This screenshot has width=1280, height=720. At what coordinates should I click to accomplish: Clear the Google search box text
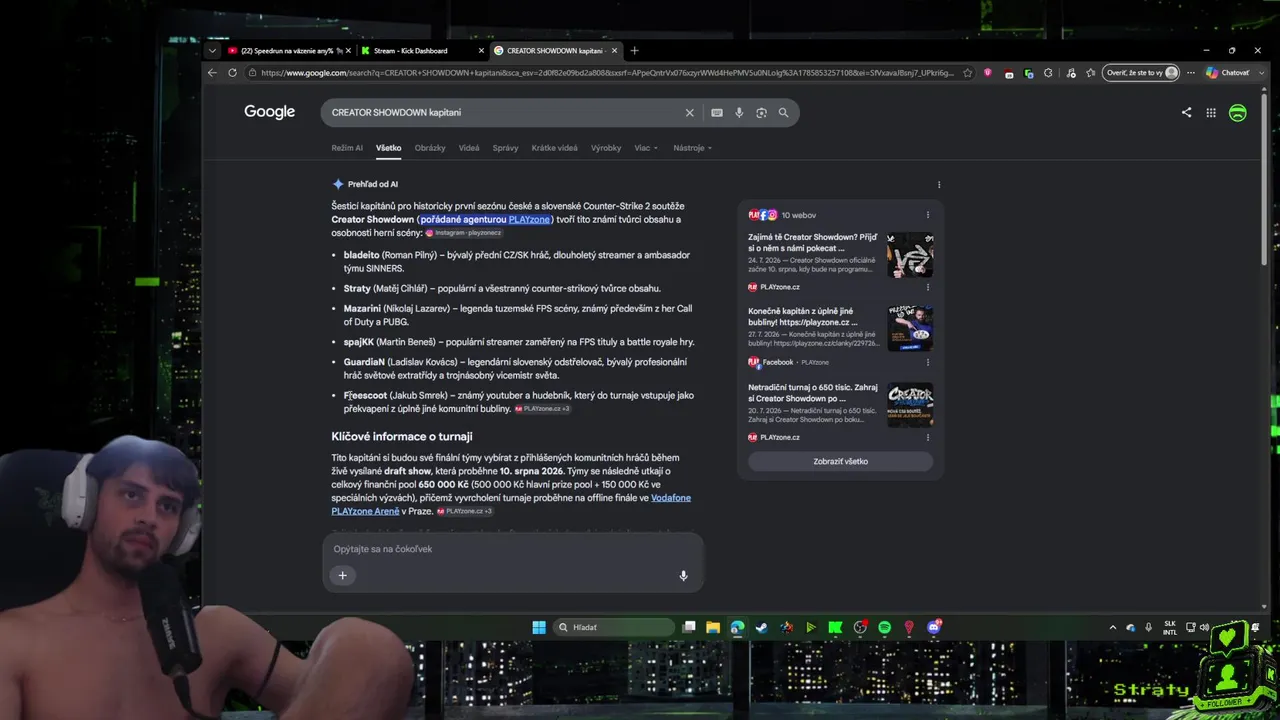point(689,113)
